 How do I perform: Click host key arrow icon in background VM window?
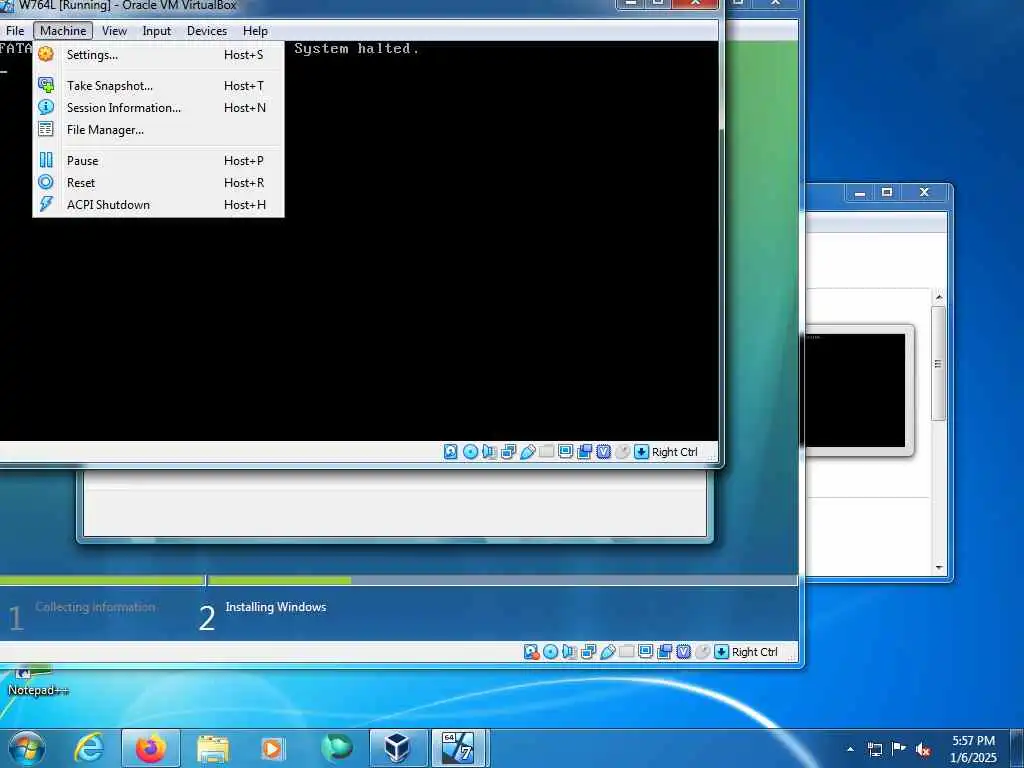(x=722, y=652)
